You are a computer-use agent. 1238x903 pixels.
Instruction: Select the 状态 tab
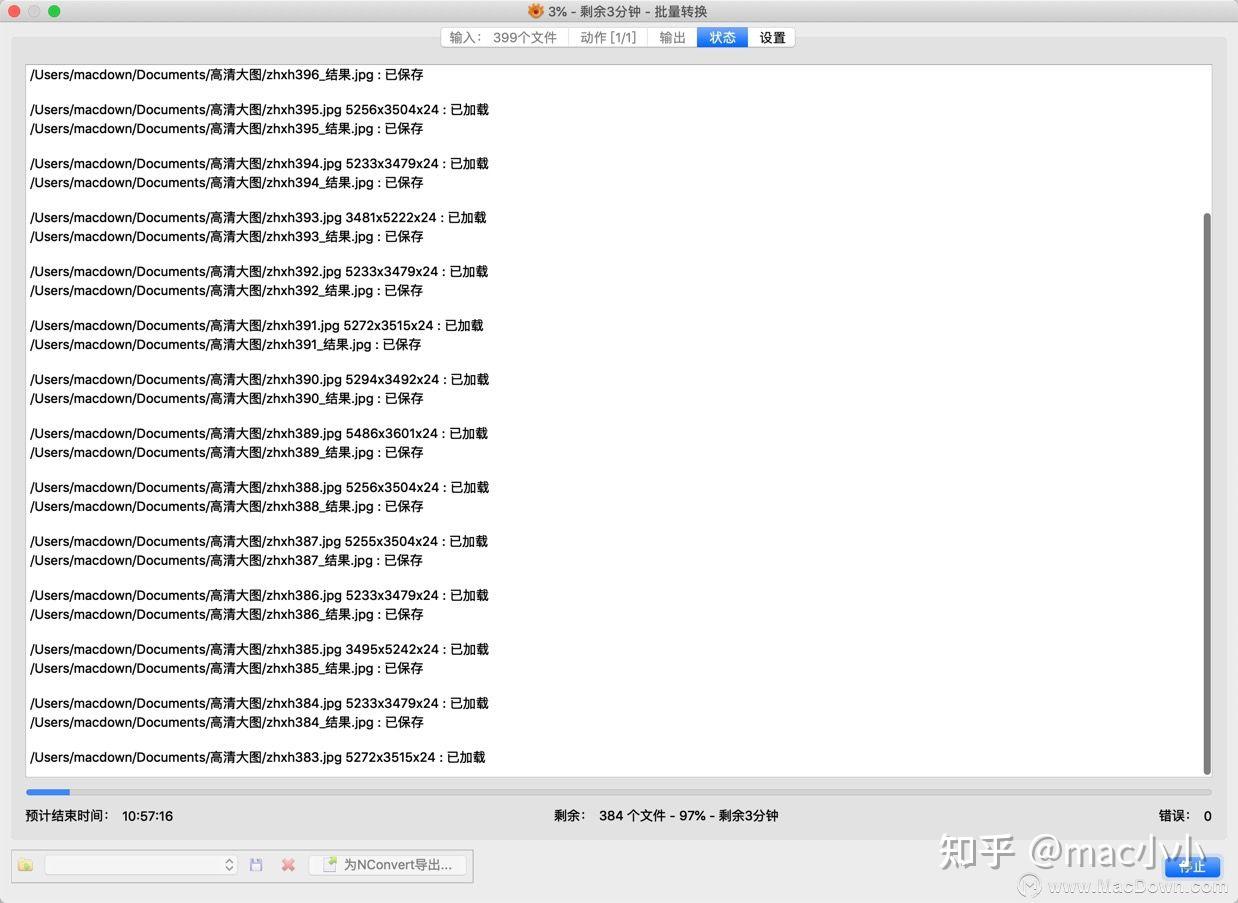tap(721, 37)
